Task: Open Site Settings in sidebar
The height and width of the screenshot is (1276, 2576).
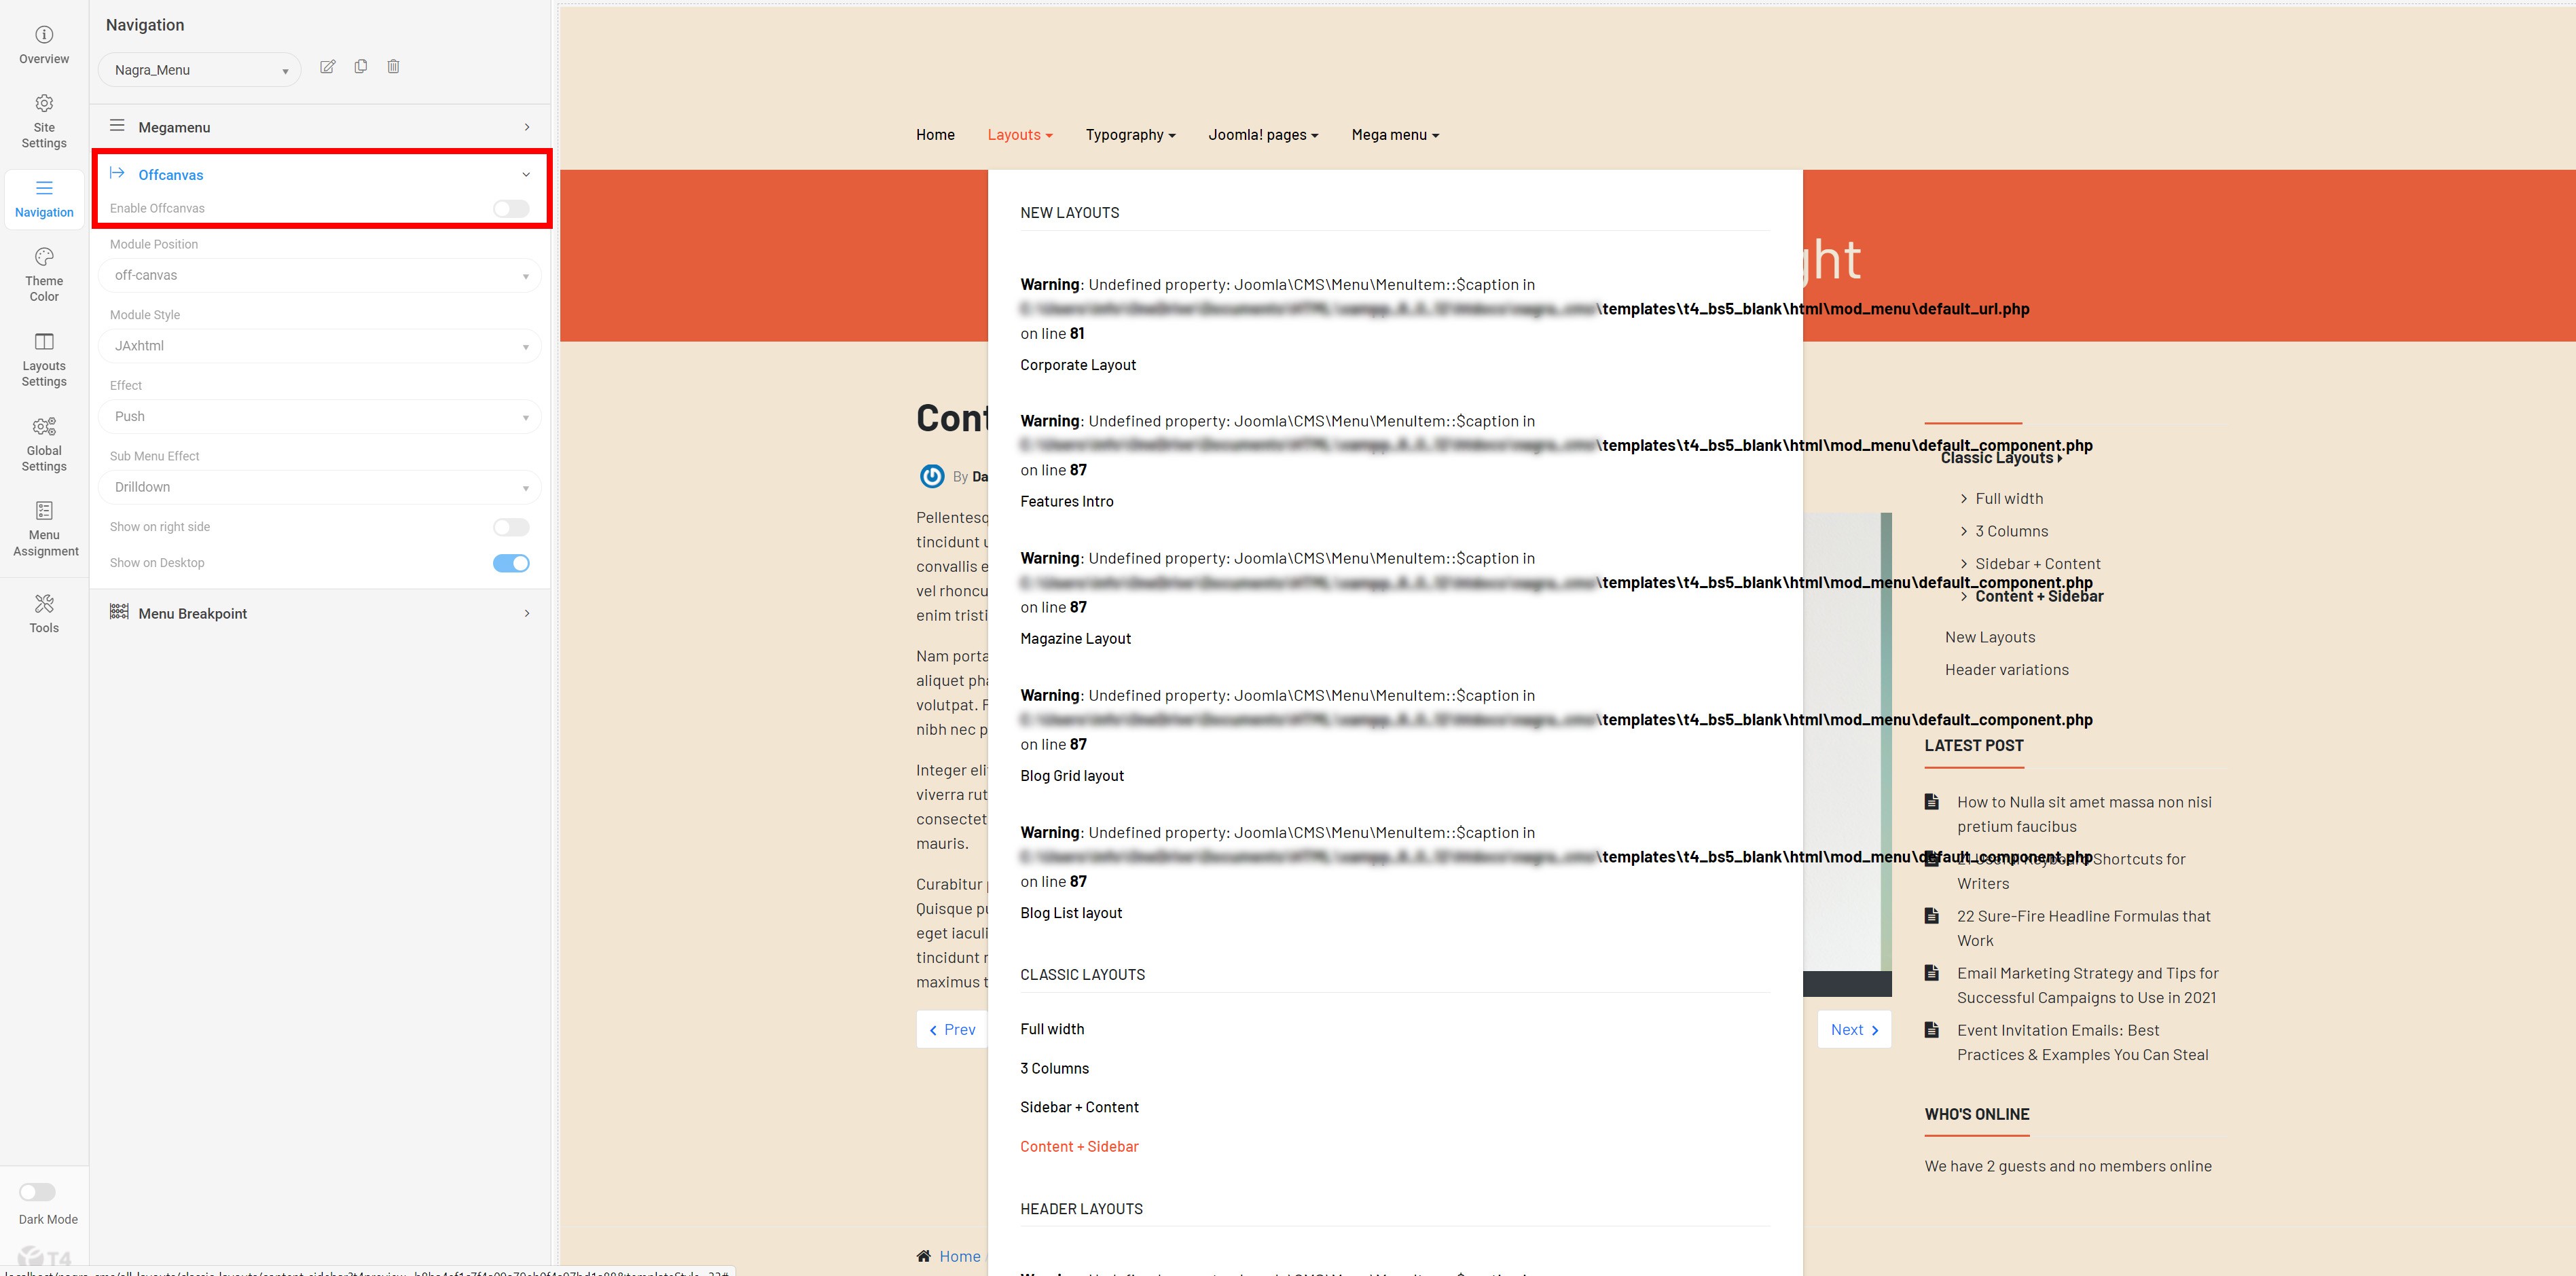Action: coord(44,121)
